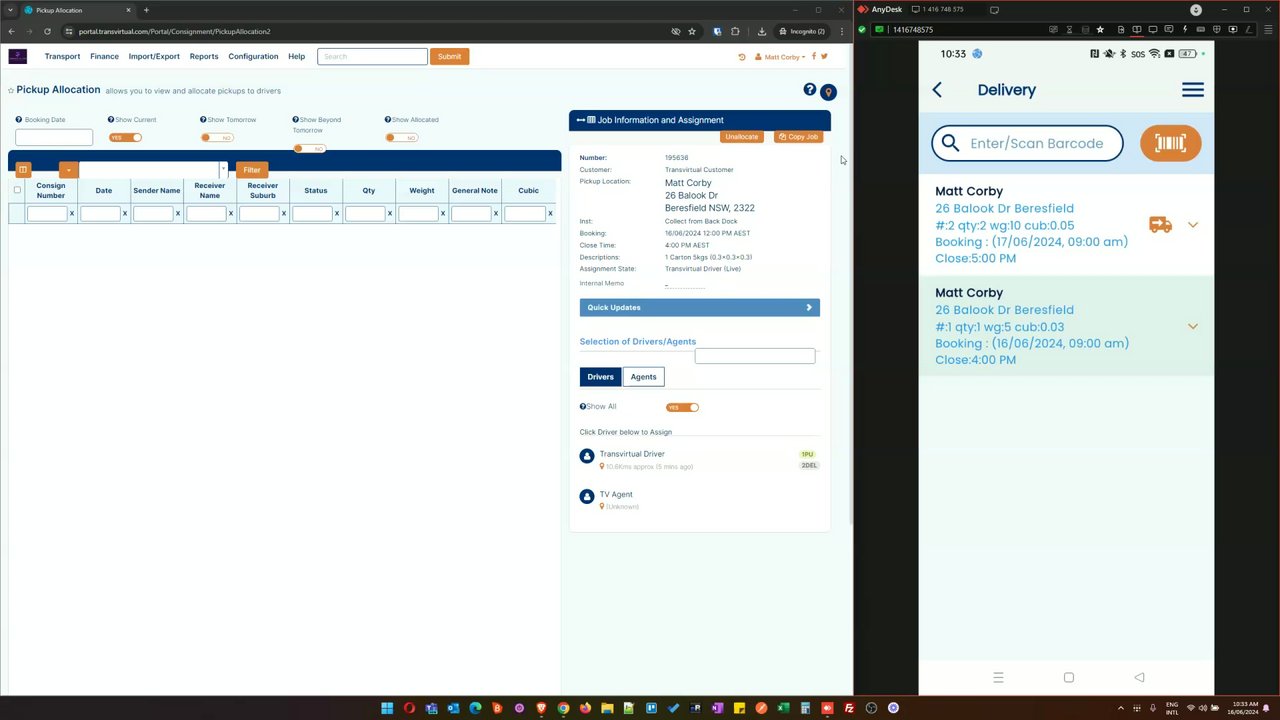This screenshot has width=1280, height=720.
Task: Expand first Matt Corby delivery chevron
Action: (1192, 225)
